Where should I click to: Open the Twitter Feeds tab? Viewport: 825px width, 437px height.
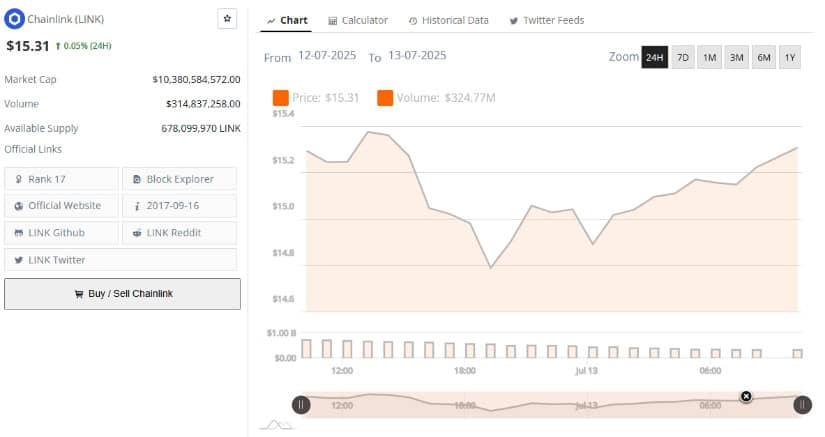pos(547,21)
